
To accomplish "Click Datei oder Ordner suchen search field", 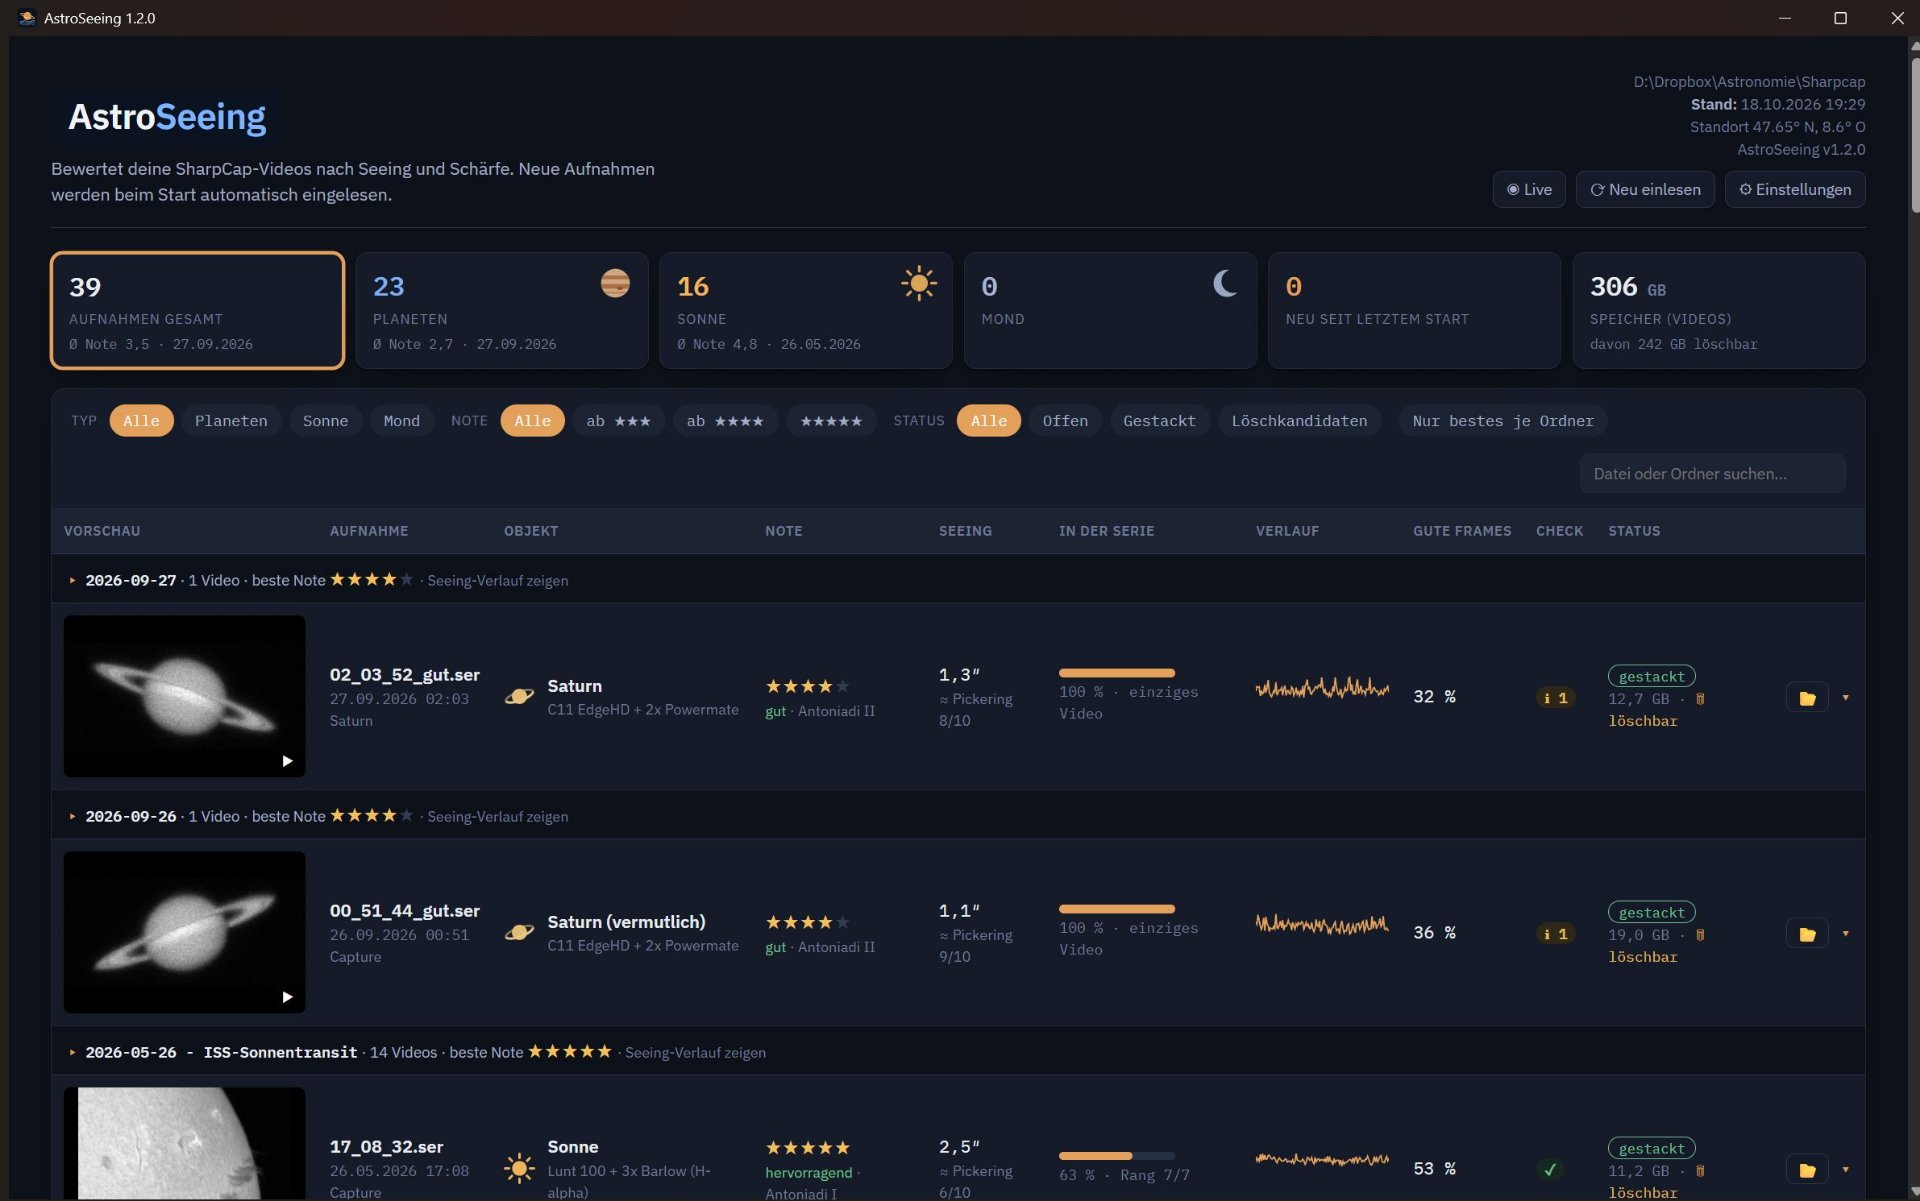I will 1712,473.
